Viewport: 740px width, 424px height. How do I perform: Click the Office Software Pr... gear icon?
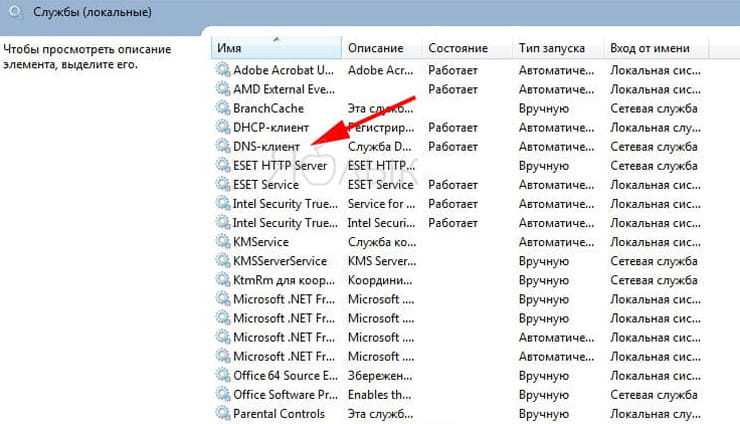223,394
